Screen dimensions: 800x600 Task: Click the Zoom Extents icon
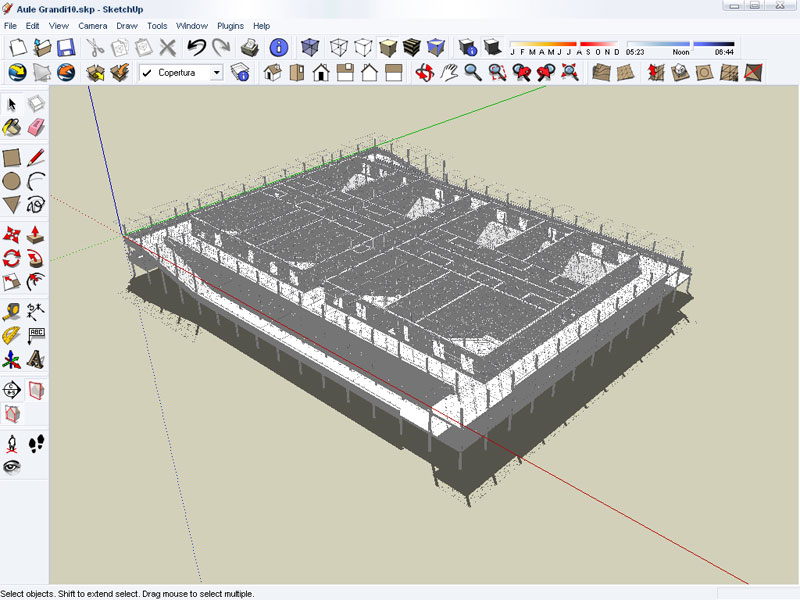569,72
